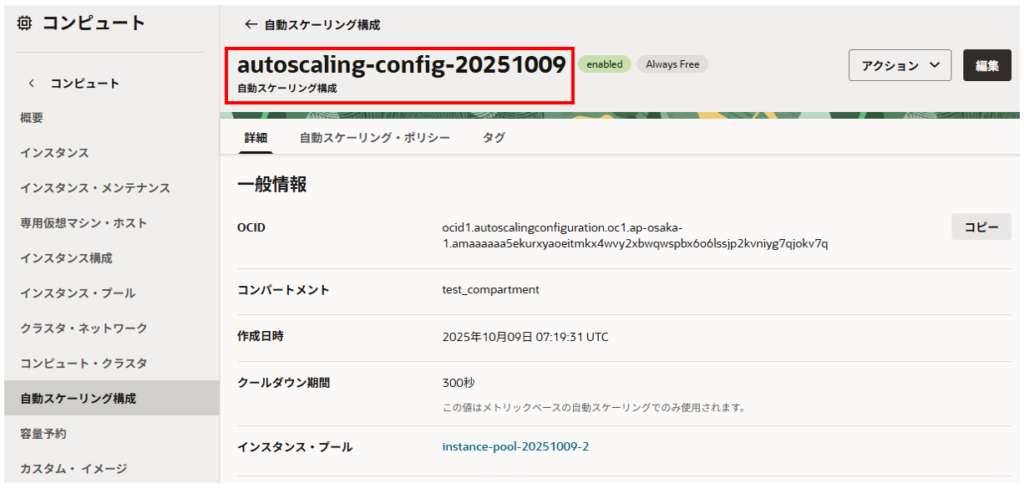Go to 概要 in the sidebar
The image size is (1024, 489).
(x=32, y=118)
